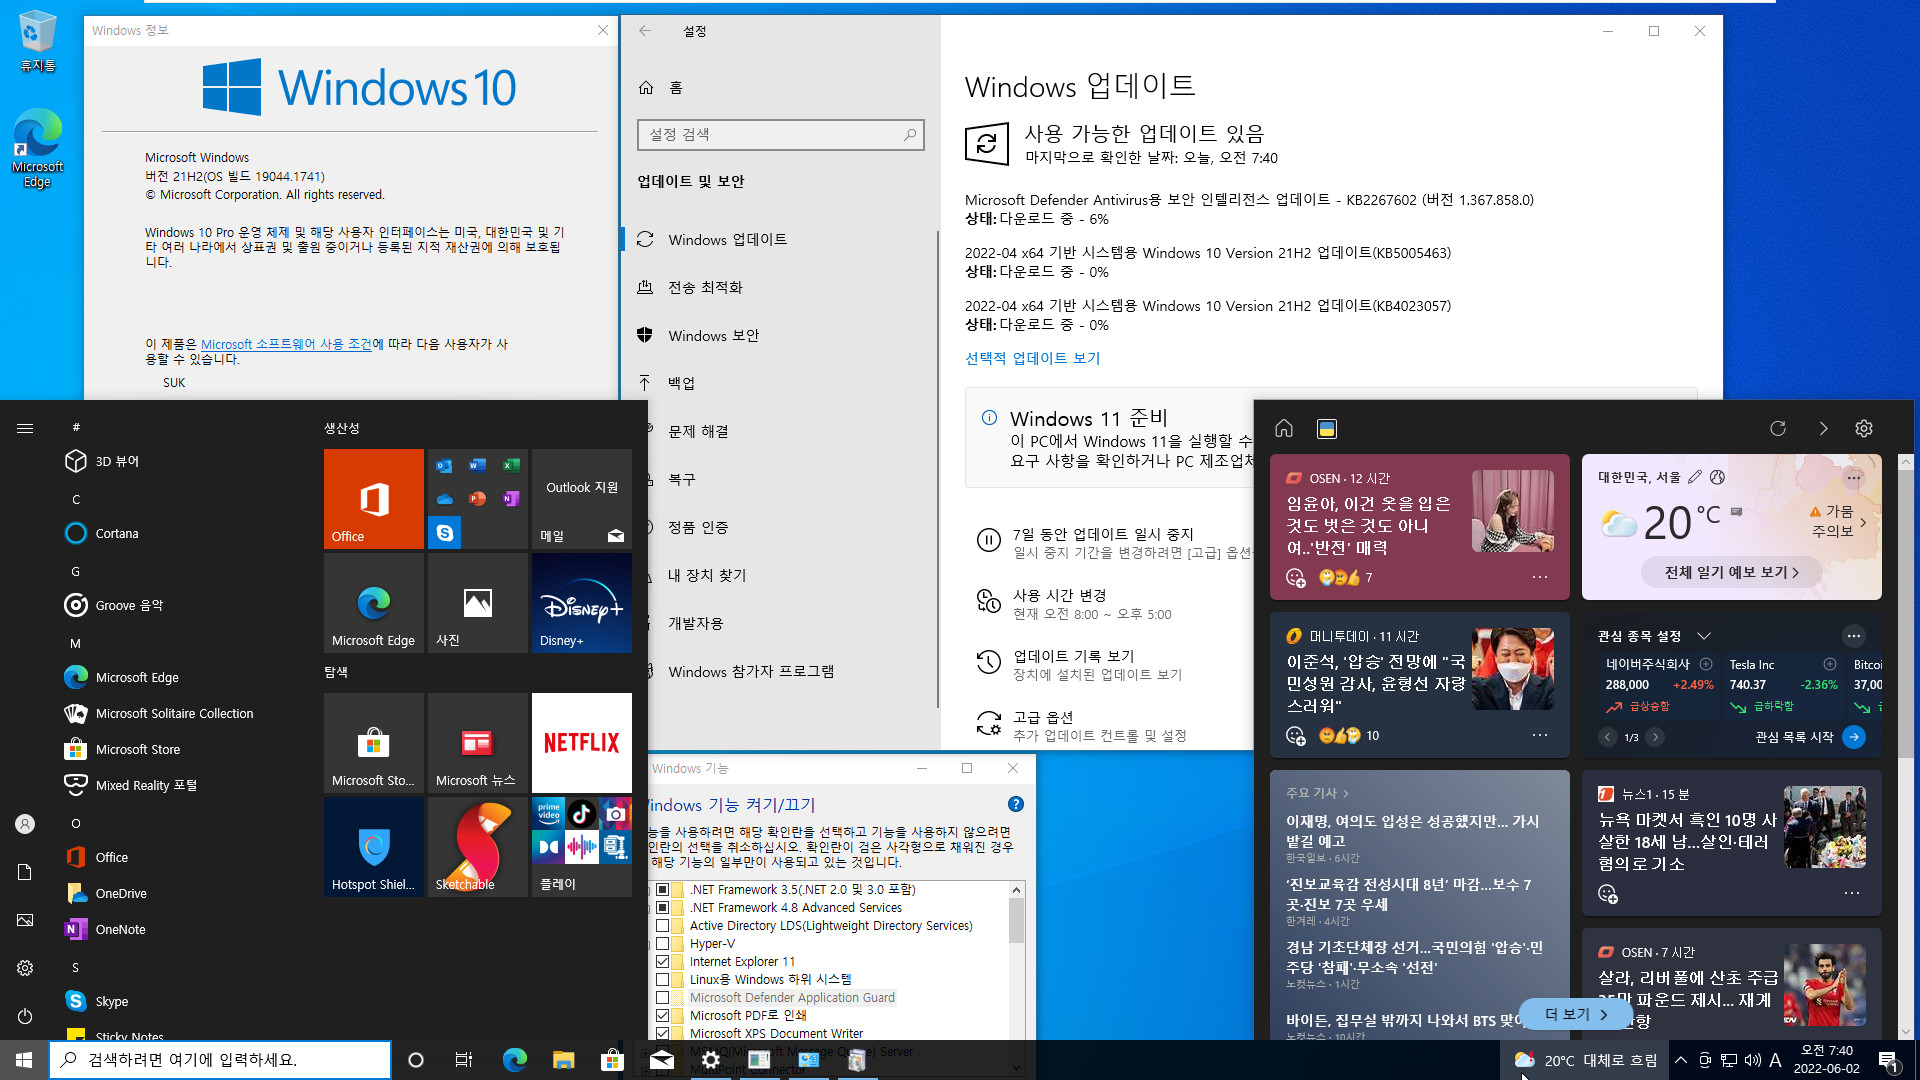Screen dimensions: 1920x1080
Task: Launch the Hotspot Shield tile
Action: pos(373,846)
